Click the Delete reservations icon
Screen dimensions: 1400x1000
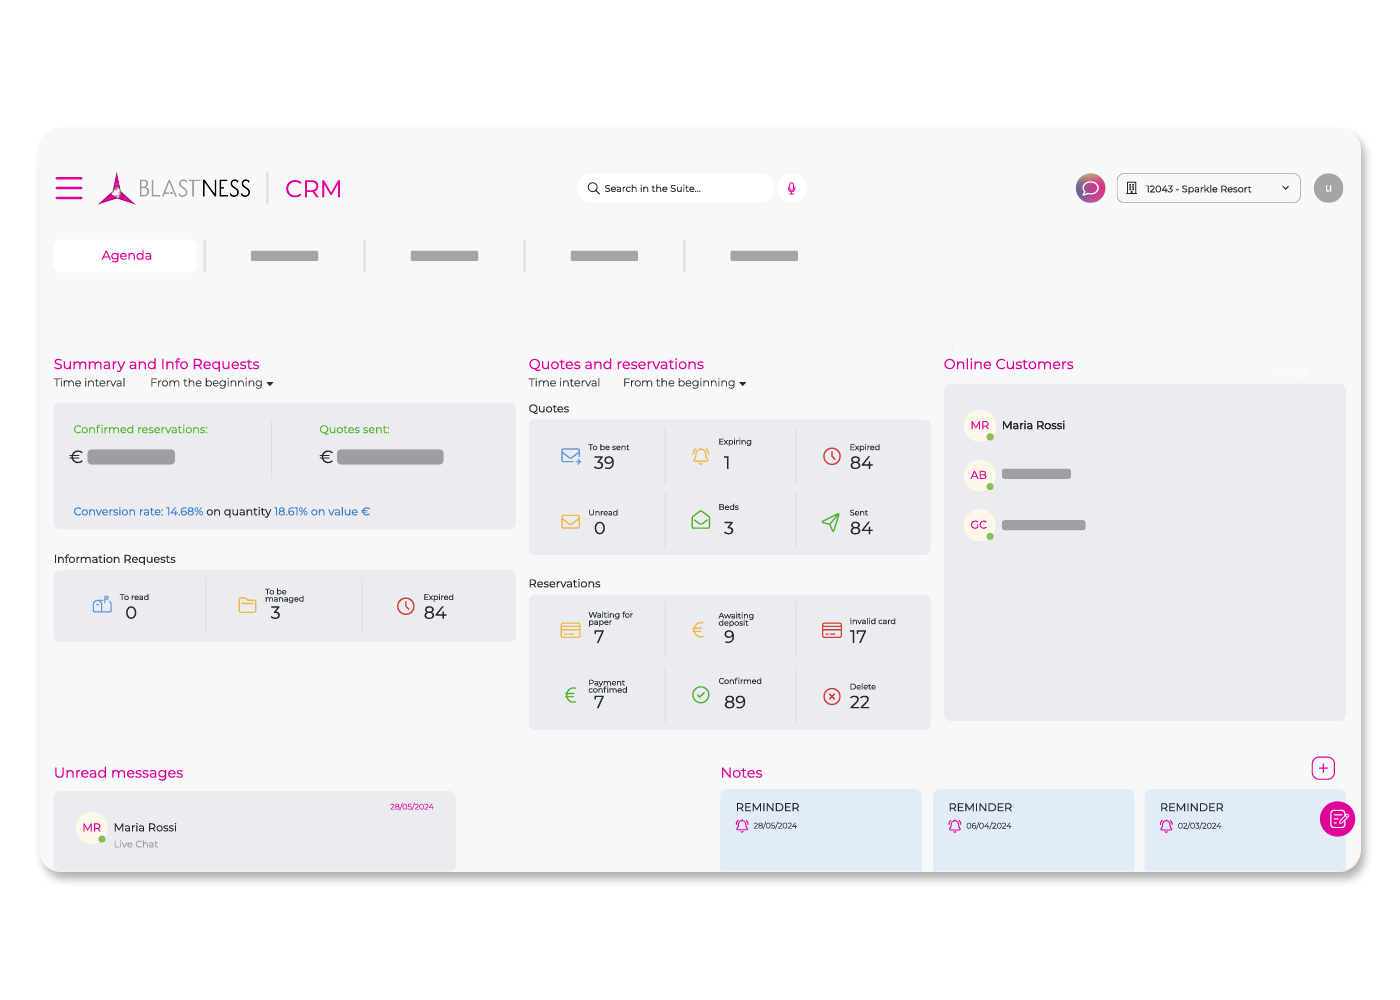831,696
